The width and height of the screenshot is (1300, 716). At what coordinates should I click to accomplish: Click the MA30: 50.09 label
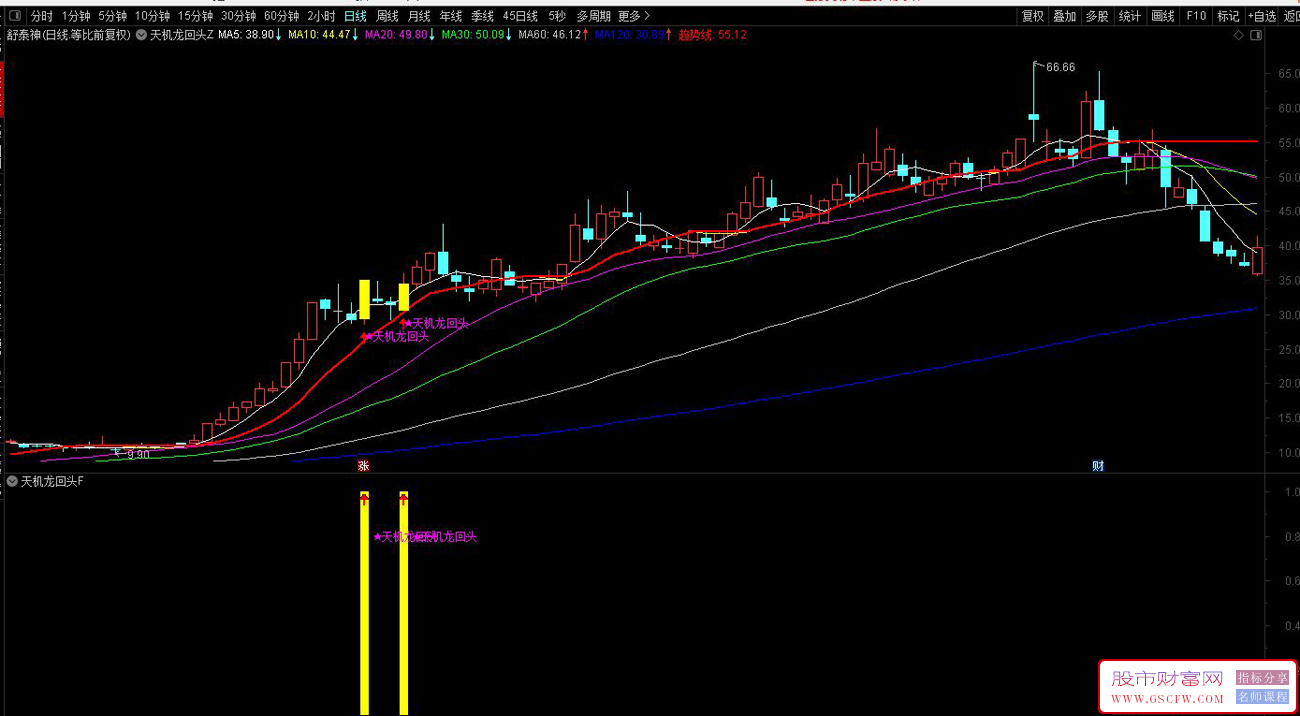(x=473, y=35)
